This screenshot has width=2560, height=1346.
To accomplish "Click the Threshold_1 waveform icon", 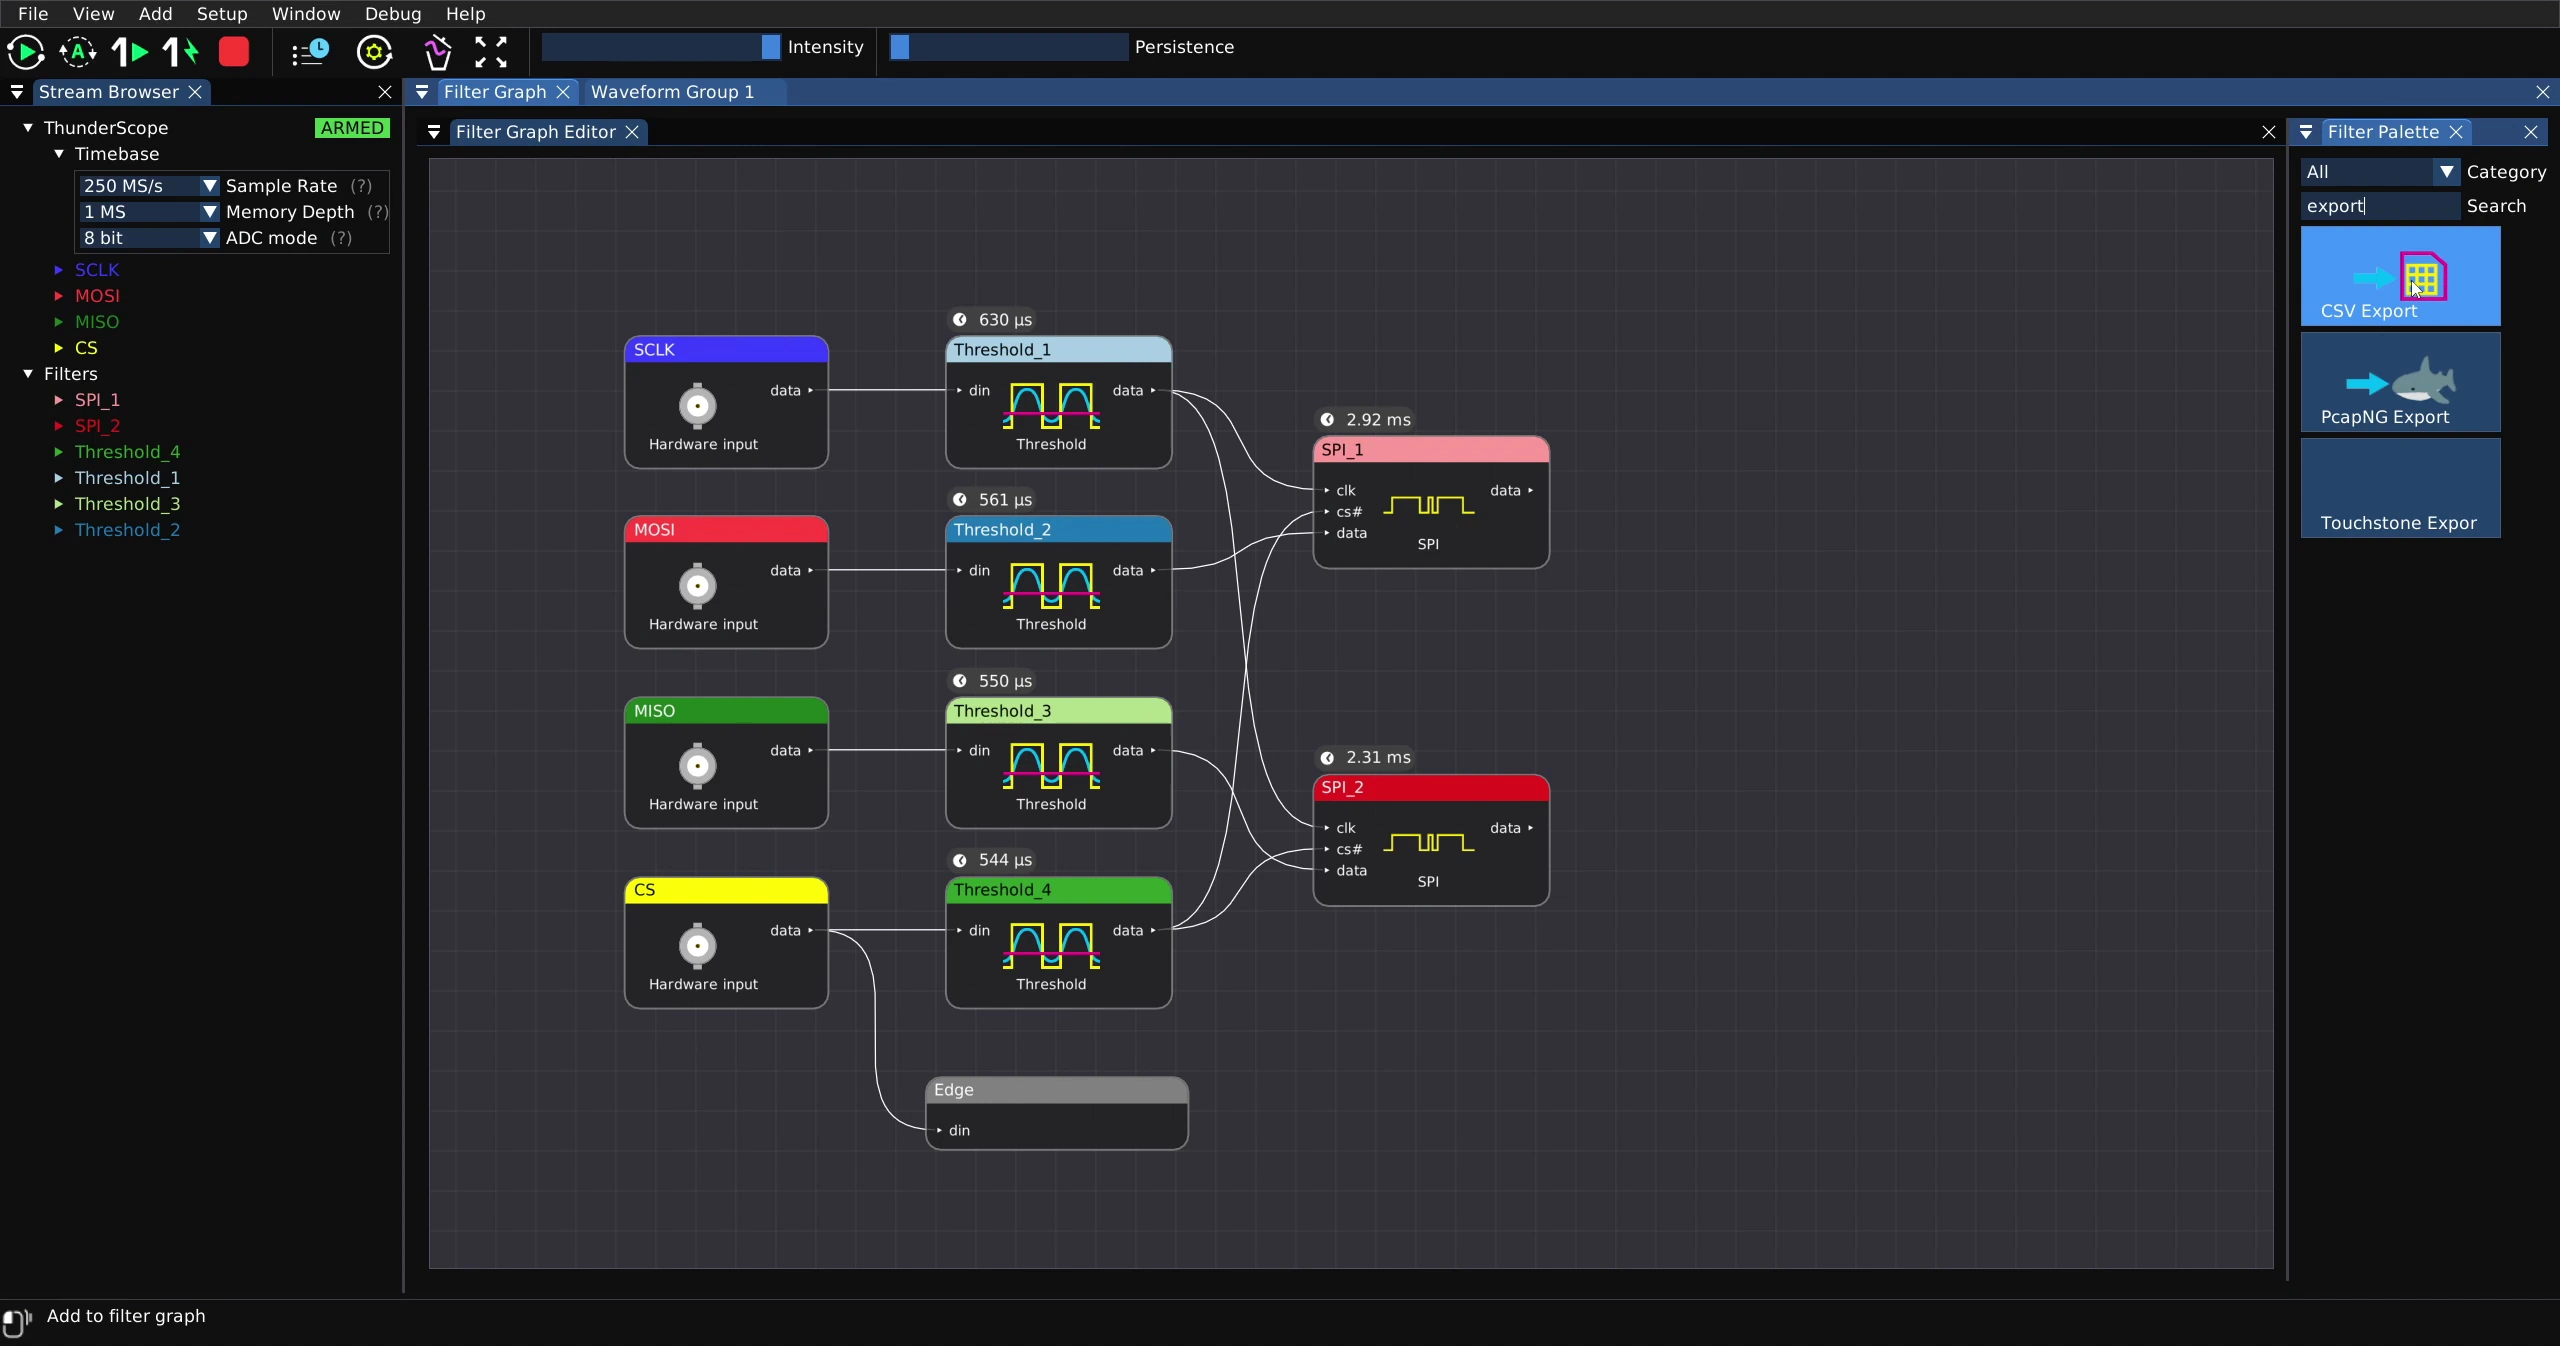I will tap(1051, 405).
